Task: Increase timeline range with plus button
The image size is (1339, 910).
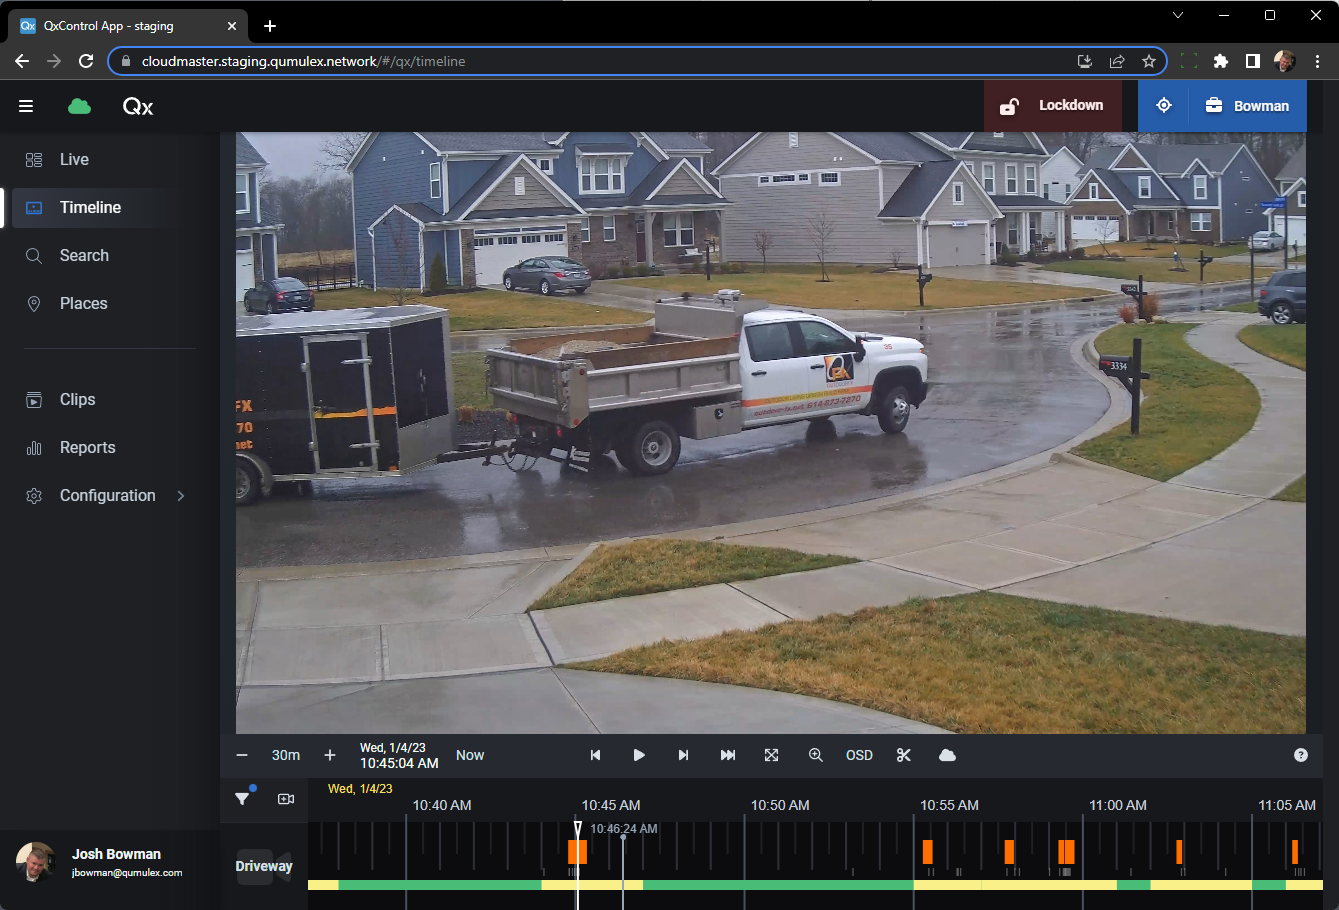Action: pos(330,755)
